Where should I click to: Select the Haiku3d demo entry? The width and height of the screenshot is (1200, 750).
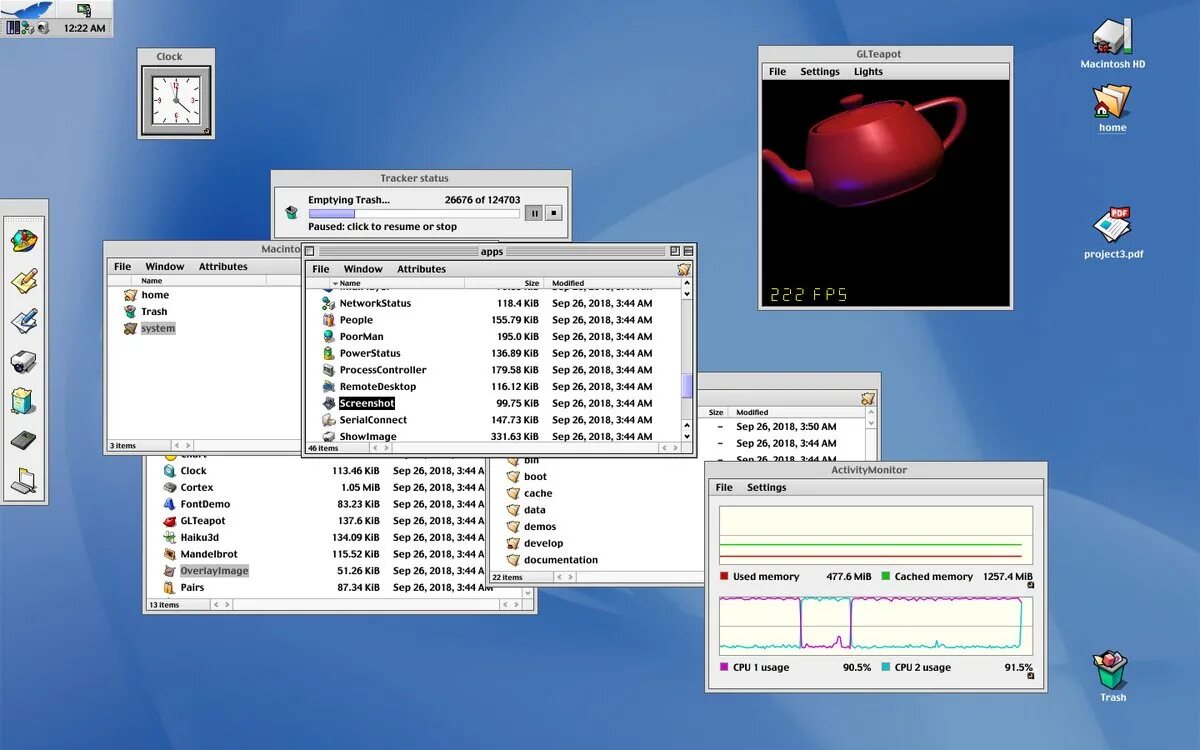point(199,538)
